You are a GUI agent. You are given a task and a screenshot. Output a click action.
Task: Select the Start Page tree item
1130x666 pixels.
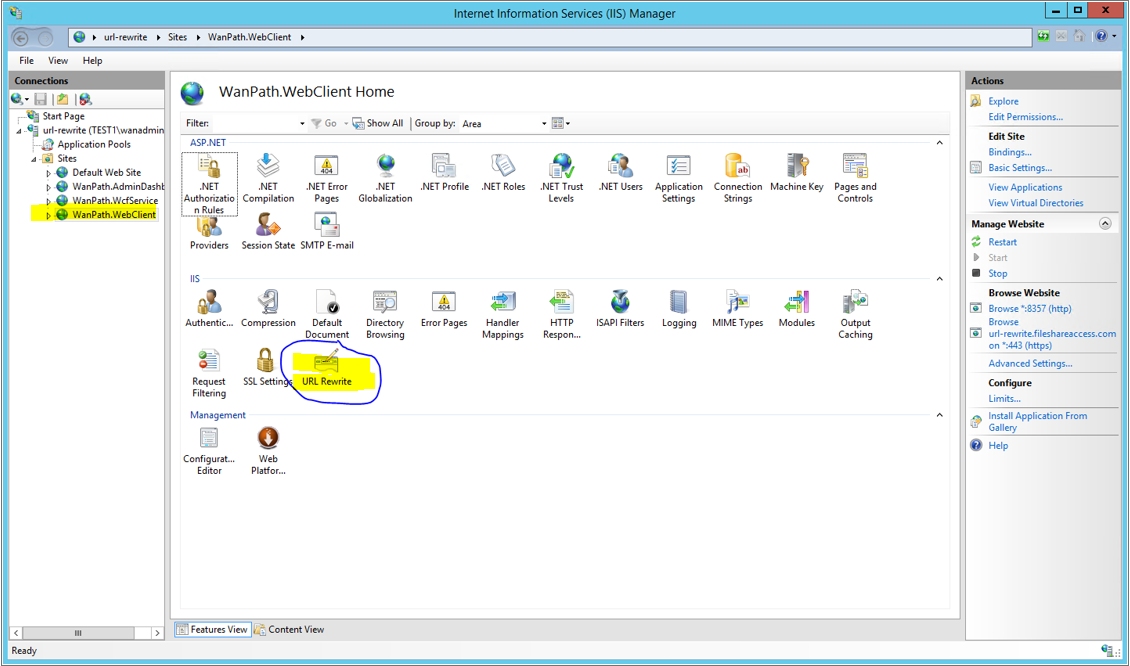pos(63,116)
